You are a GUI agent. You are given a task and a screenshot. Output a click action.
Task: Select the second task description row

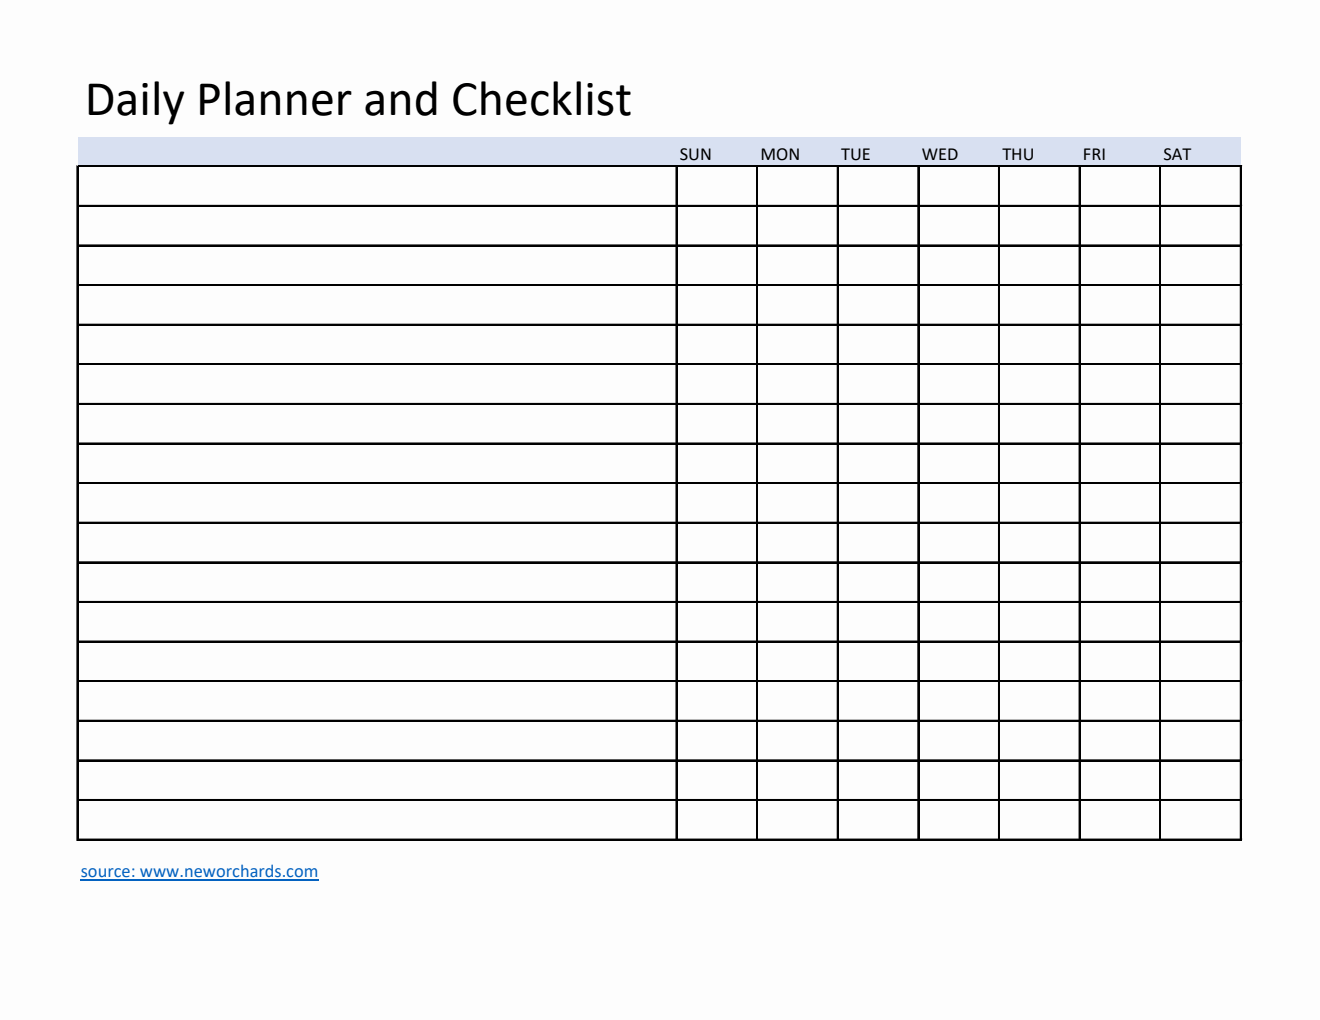click(377, 226)
